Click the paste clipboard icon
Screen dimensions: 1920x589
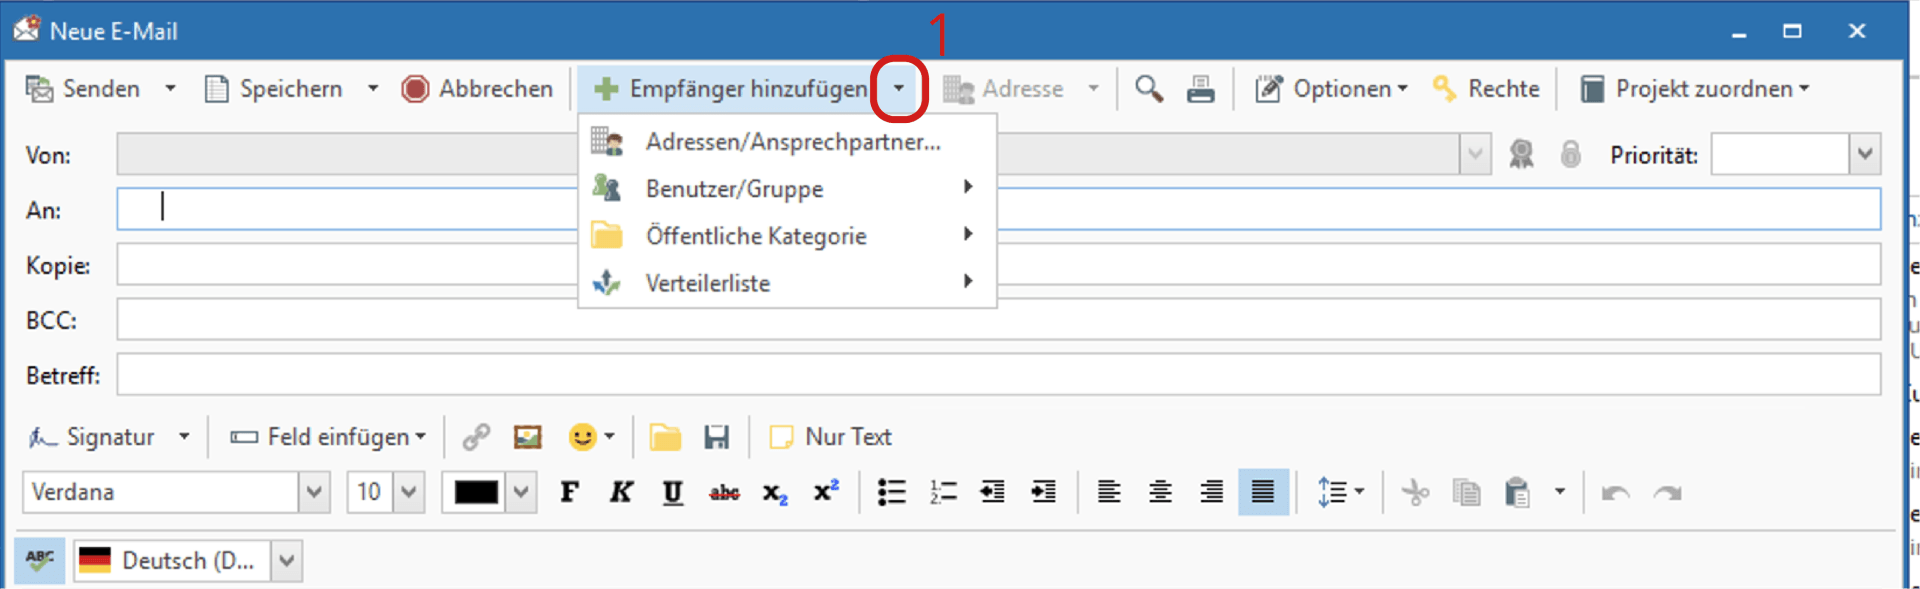click(x=1517, y=492)
